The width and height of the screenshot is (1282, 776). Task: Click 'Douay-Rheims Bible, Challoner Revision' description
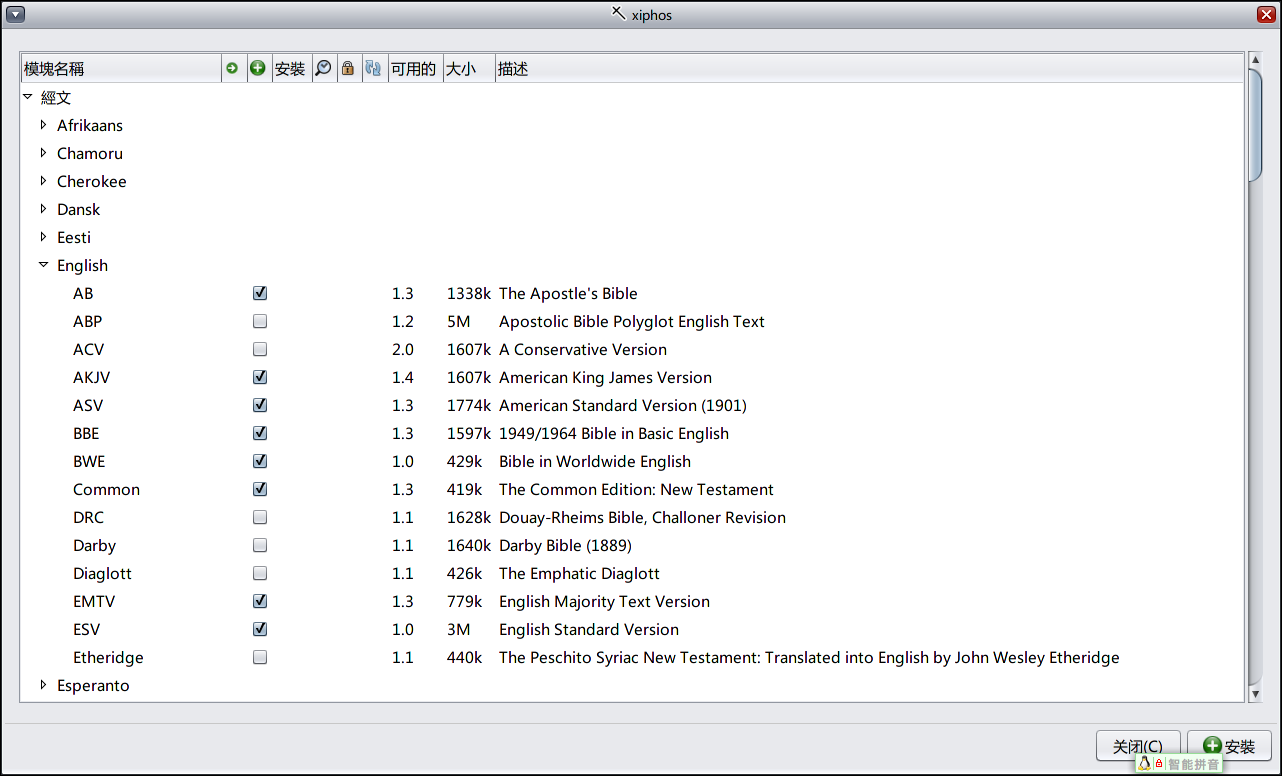coord(642,517)
